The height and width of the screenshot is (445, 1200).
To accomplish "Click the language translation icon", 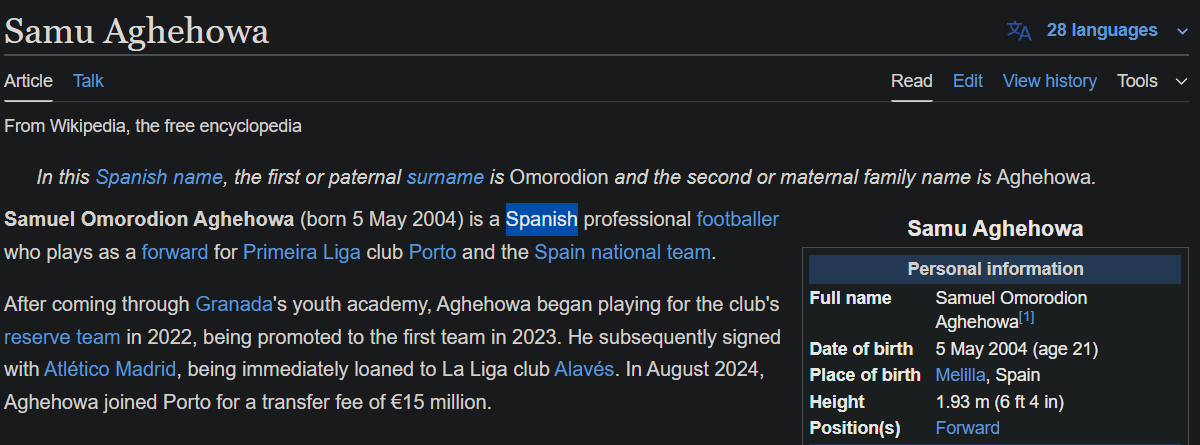I will 1019,31.
